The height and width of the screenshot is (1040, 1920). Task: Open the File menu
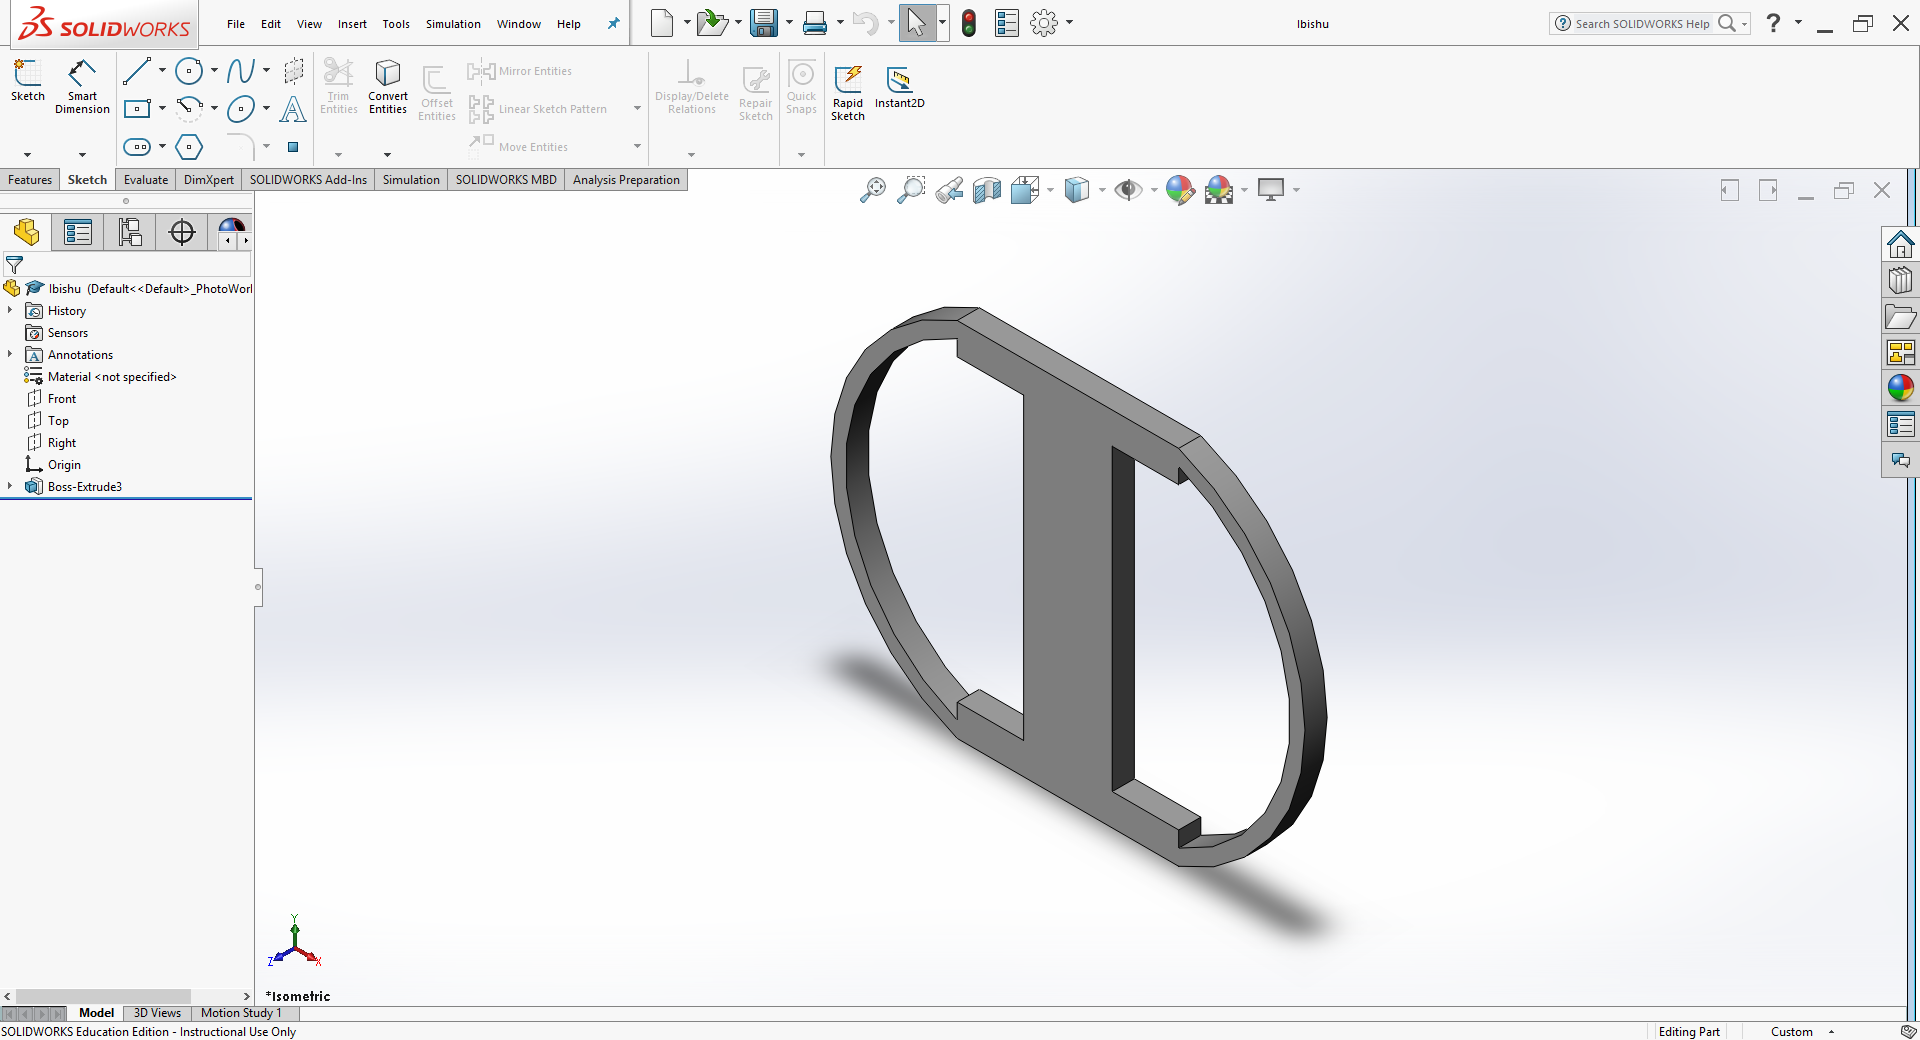(236, 24)
